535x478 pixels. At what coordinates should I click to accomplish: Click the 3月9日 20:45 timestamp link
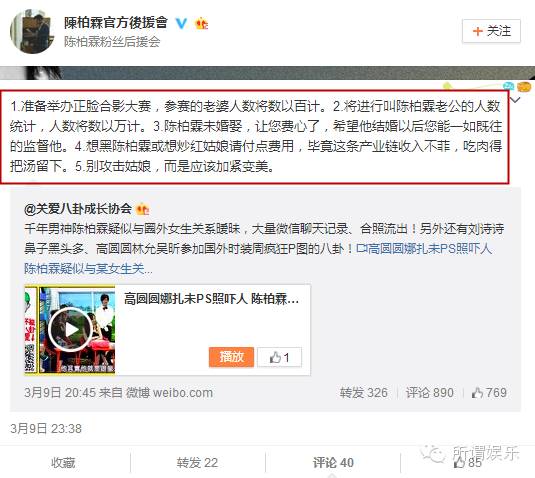[x=60, y=393]
